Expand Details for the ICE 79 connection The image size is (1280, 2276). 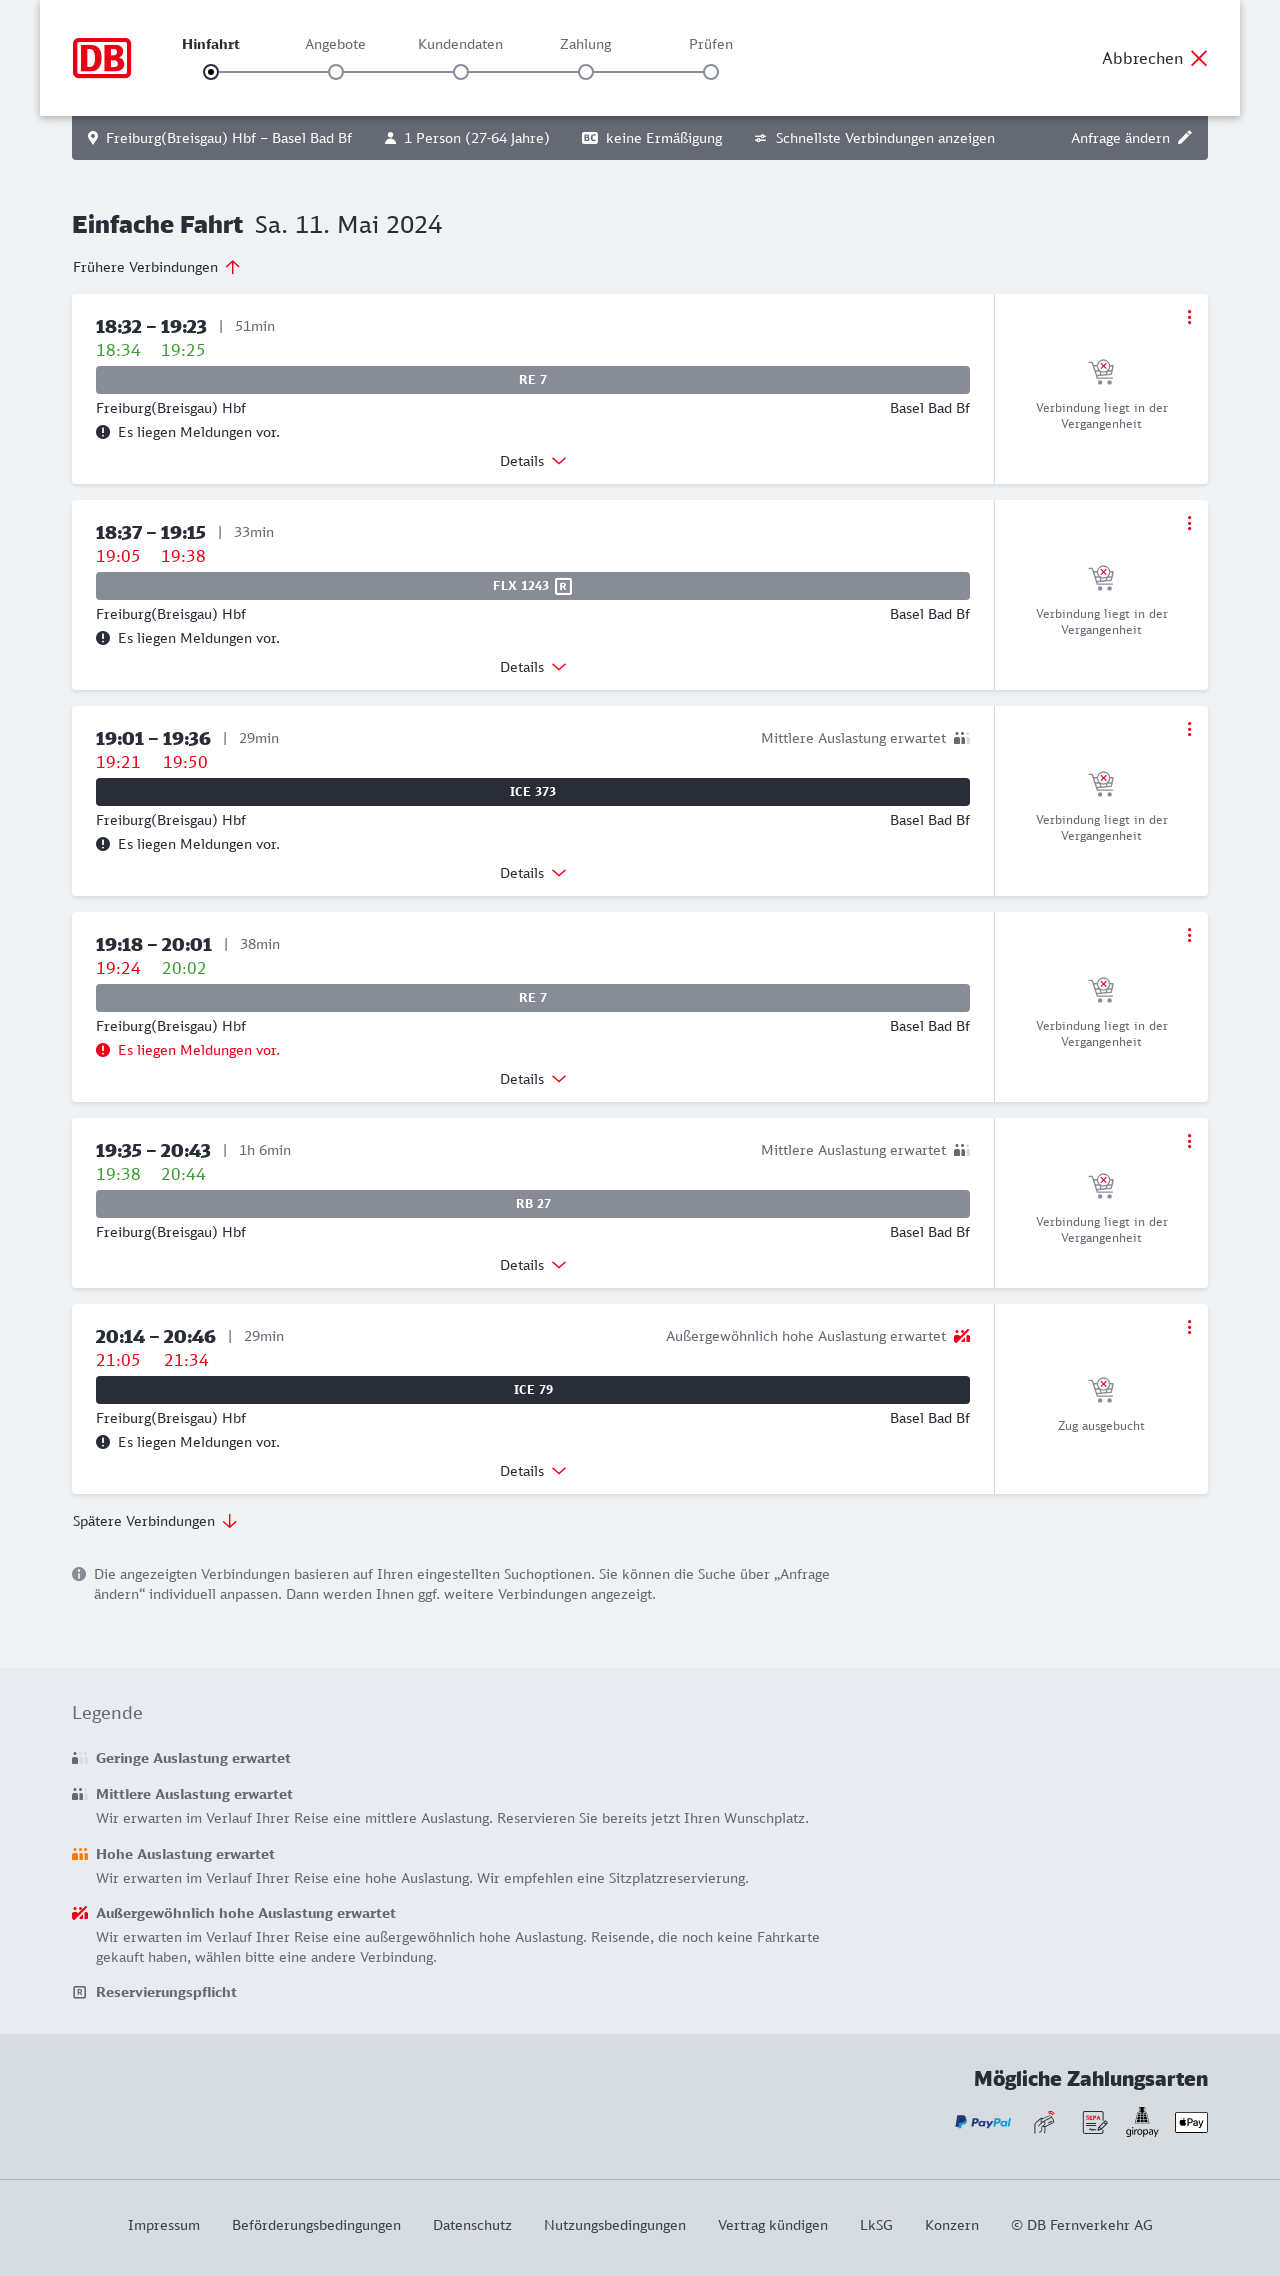(x=533, y=1471)
